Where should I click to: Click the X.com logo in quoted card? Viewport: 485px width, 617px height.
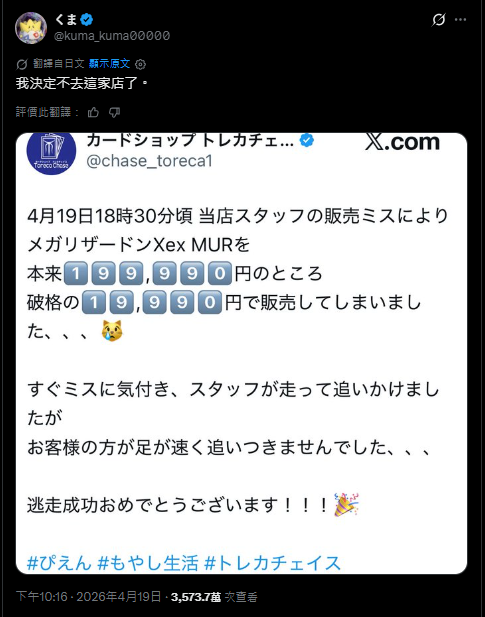(402, 142)
